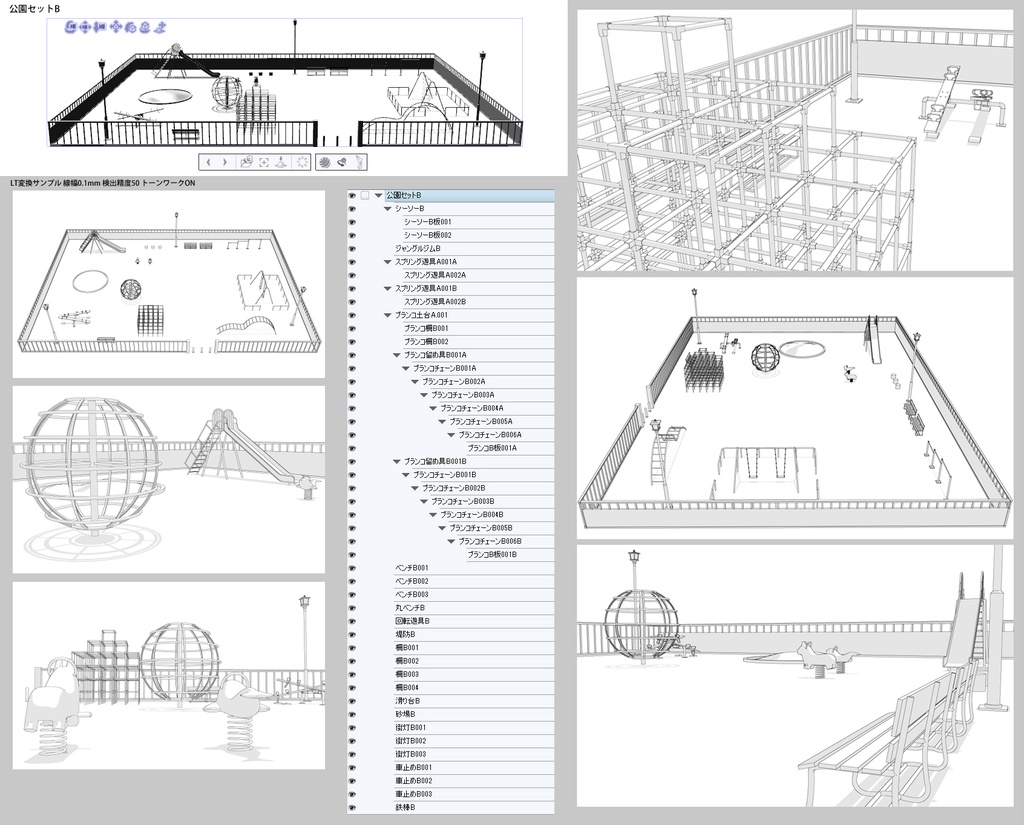
Task: Select the snap-to-ground move manipulator icon
Action: click(161, 27)
